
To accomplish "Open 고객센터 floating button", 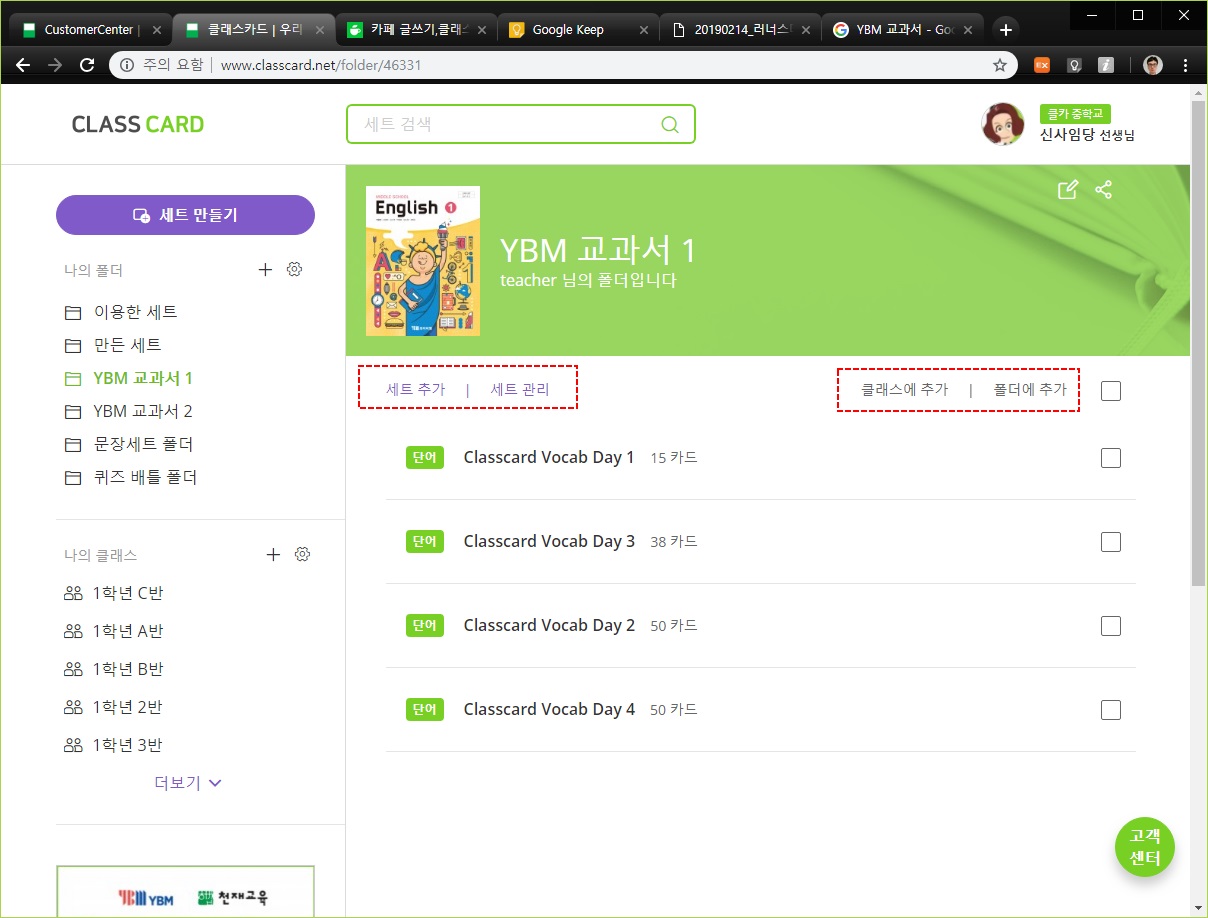I will click(x=1145, y=847).
